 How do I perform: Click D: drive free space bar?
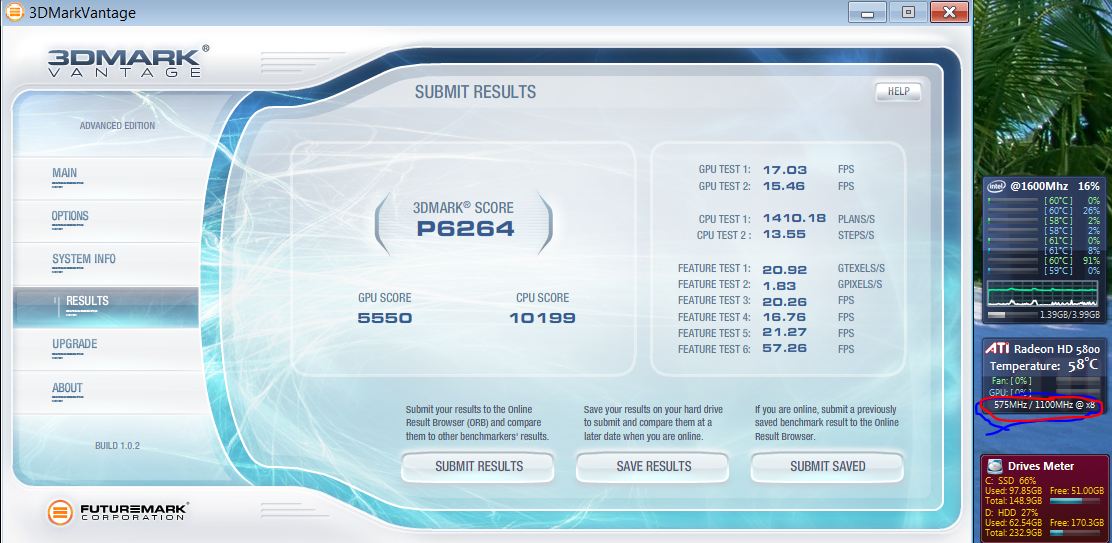[x=1074, y=532]
